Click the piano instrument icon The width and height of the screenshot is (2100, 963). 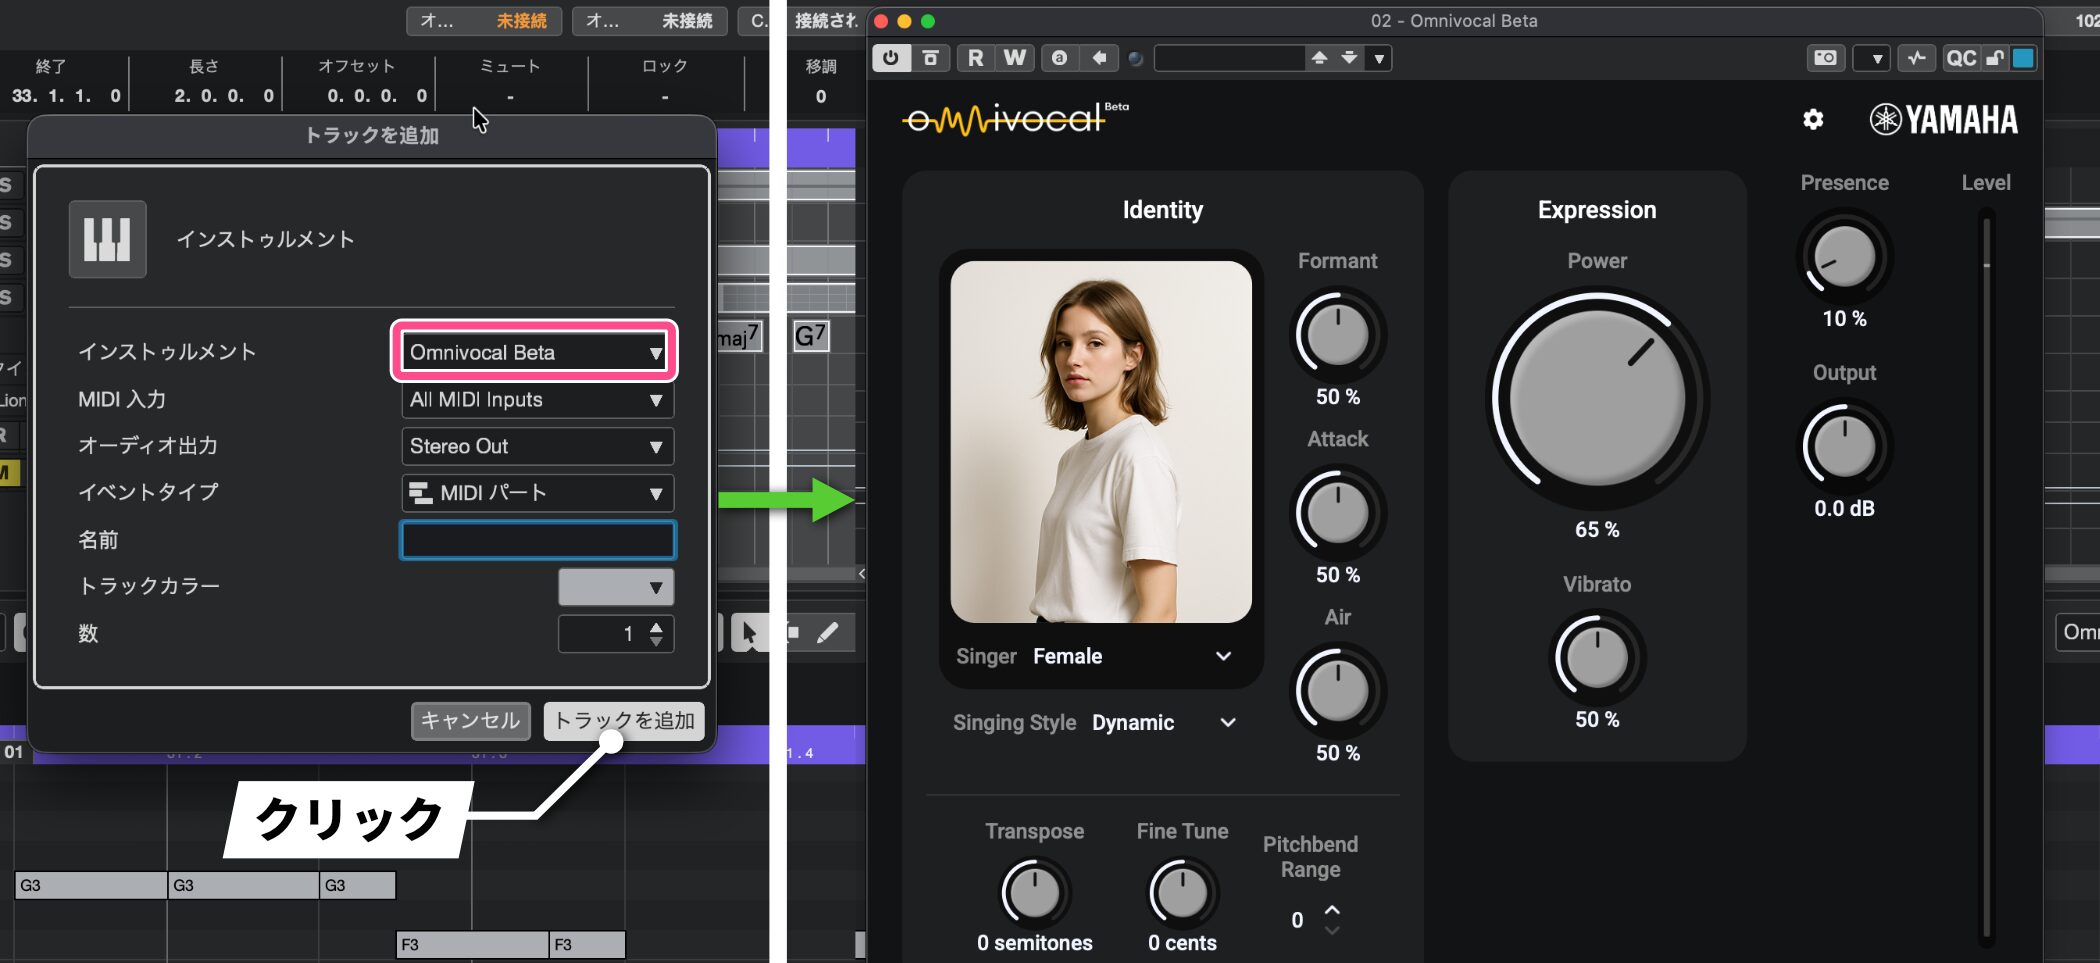(107, 239)
